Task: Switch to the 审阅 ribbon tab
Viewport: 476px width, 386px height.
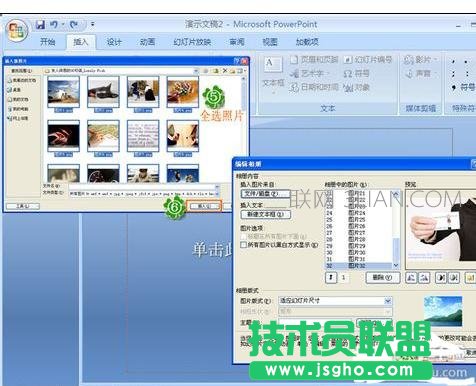Action: pyautogui.click(x=237, y=42)
